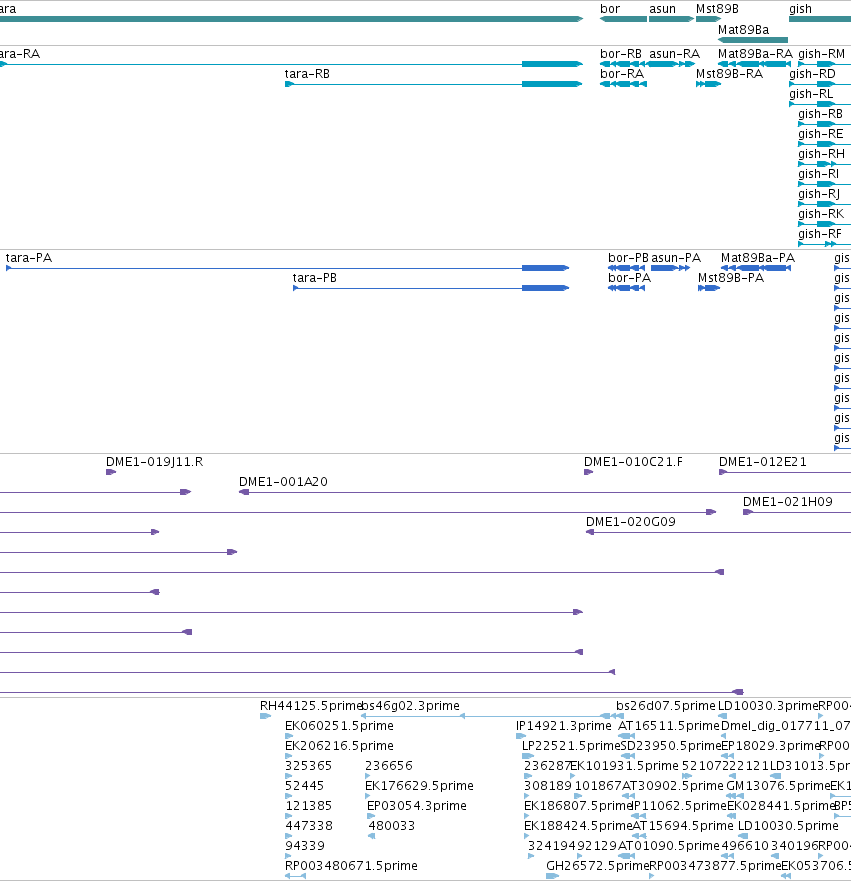
Task: Click the tara-RA transcript exon block
Action: pyautogui.click(x=552, y=64)
